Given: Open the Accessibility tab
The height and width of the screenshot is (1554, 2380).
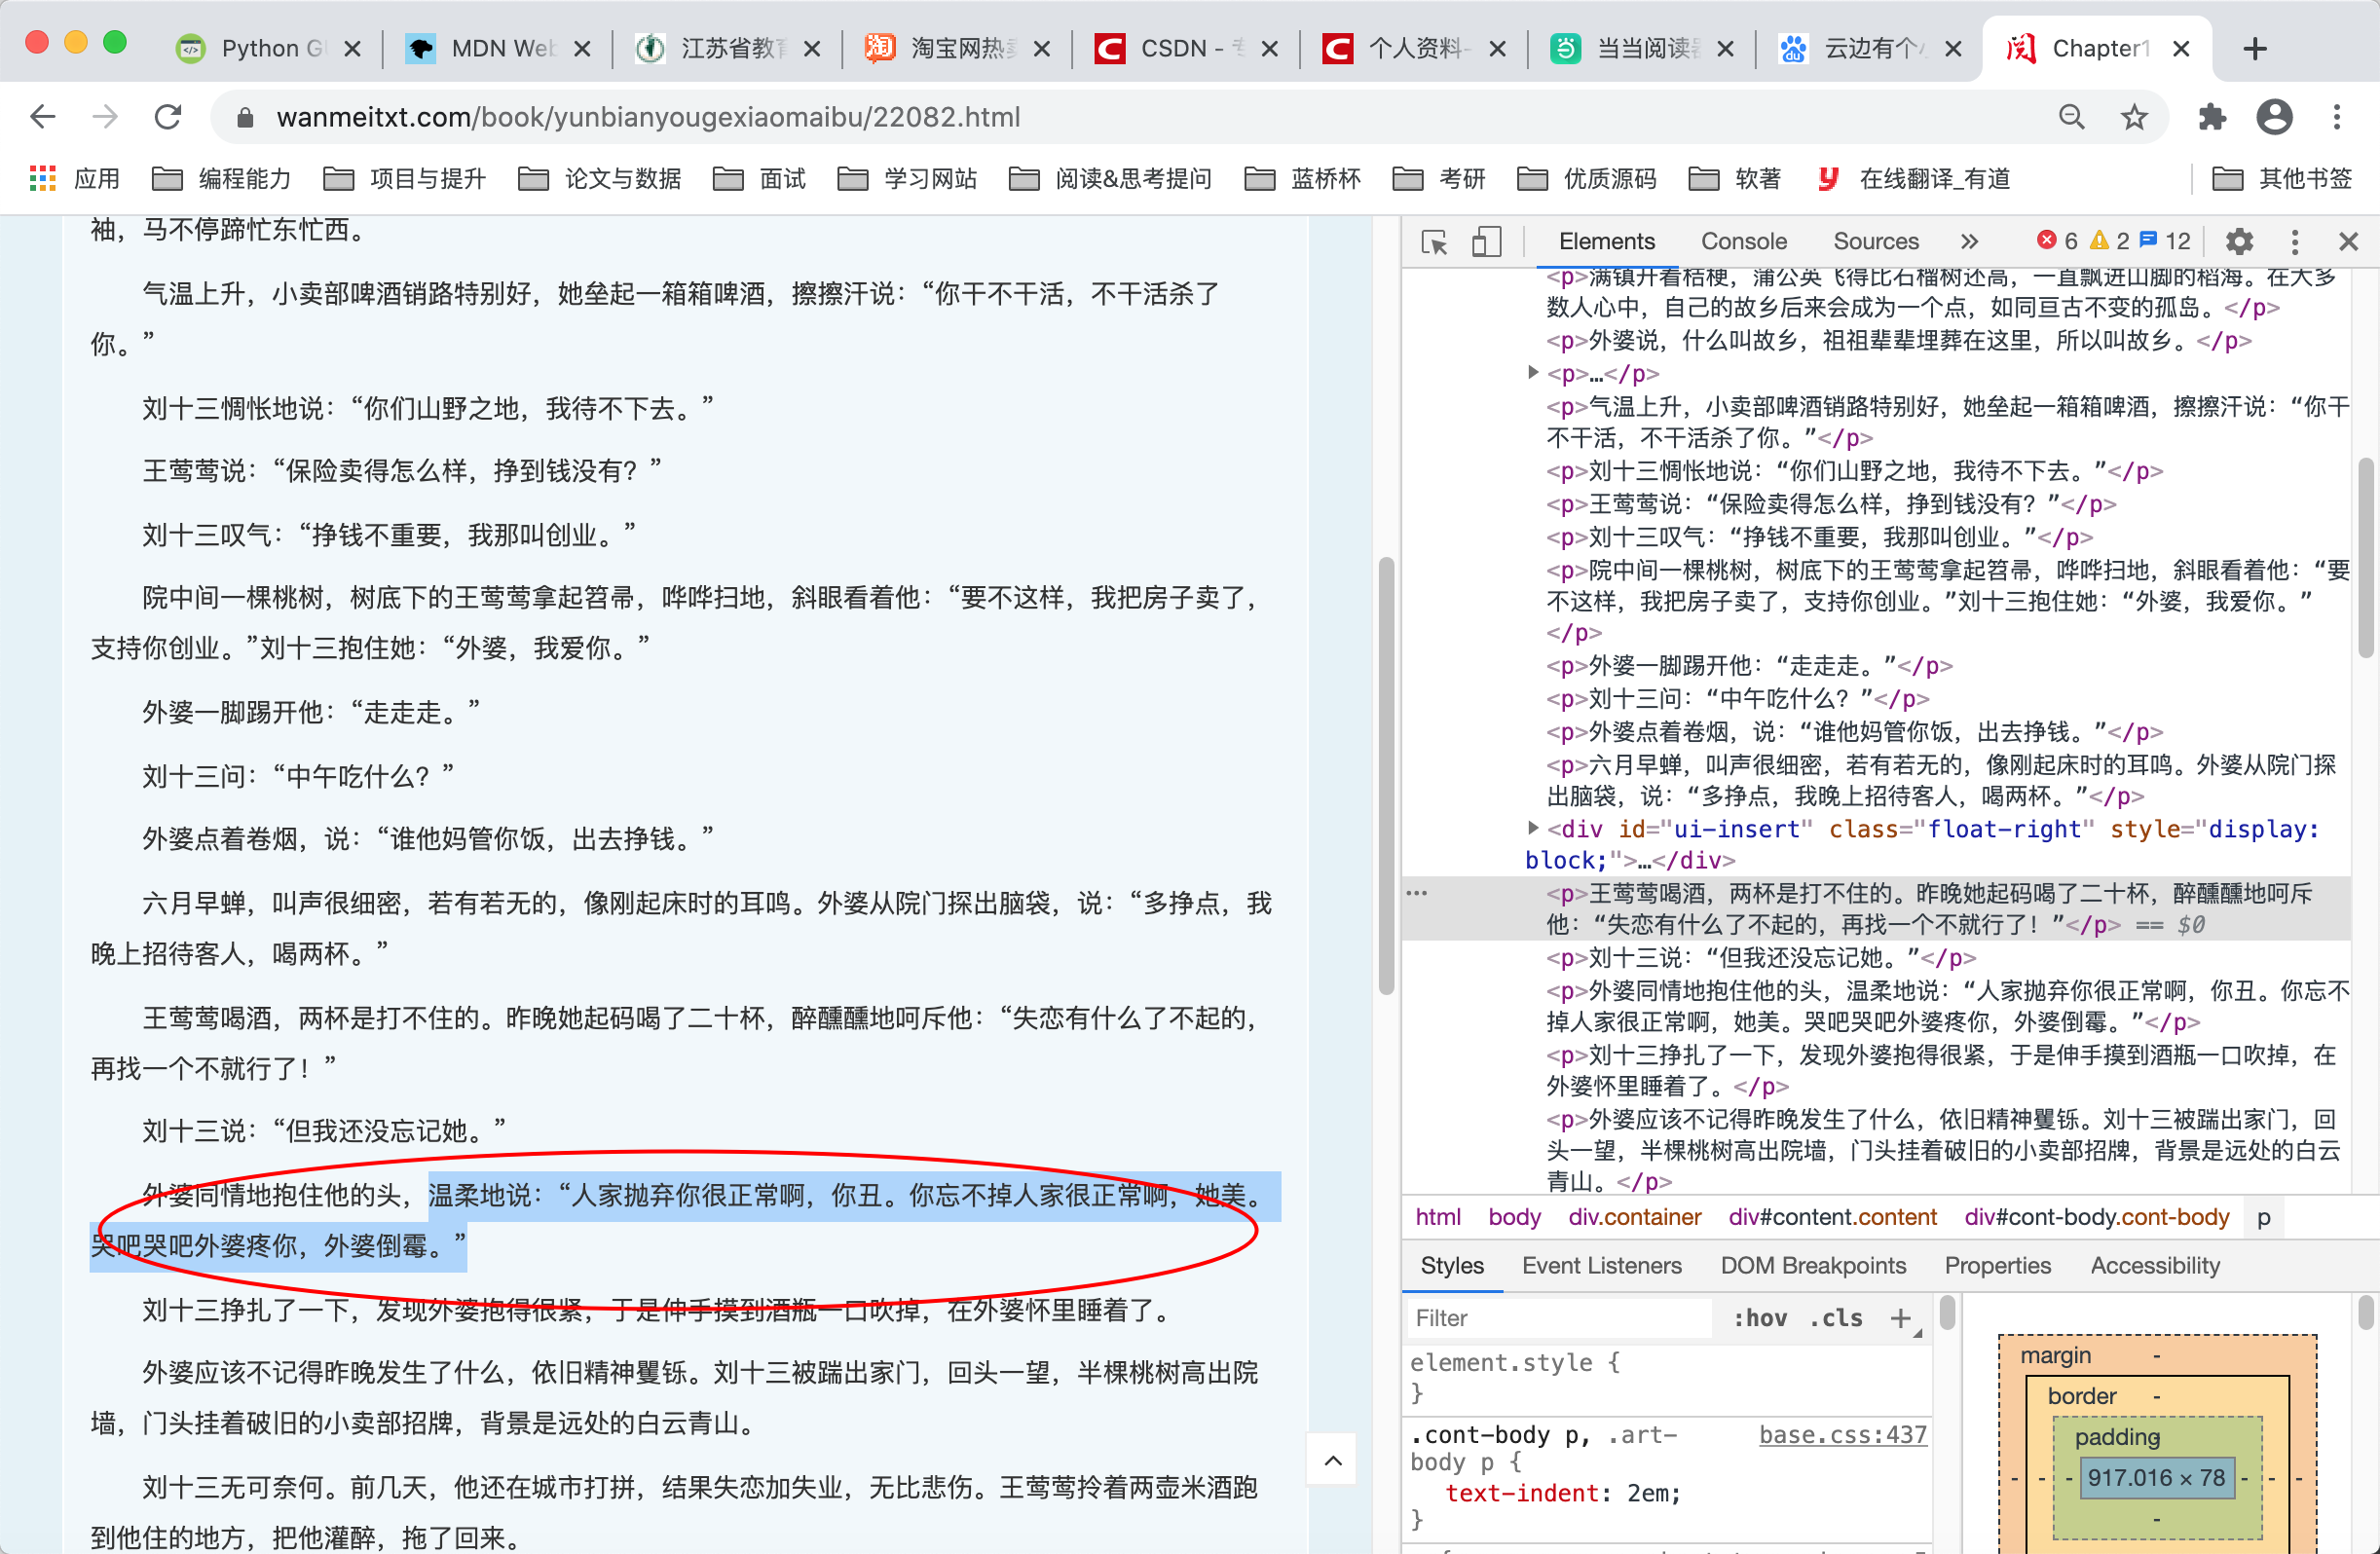Looking at the screenshot, I should click(x=2155, y=1265).
